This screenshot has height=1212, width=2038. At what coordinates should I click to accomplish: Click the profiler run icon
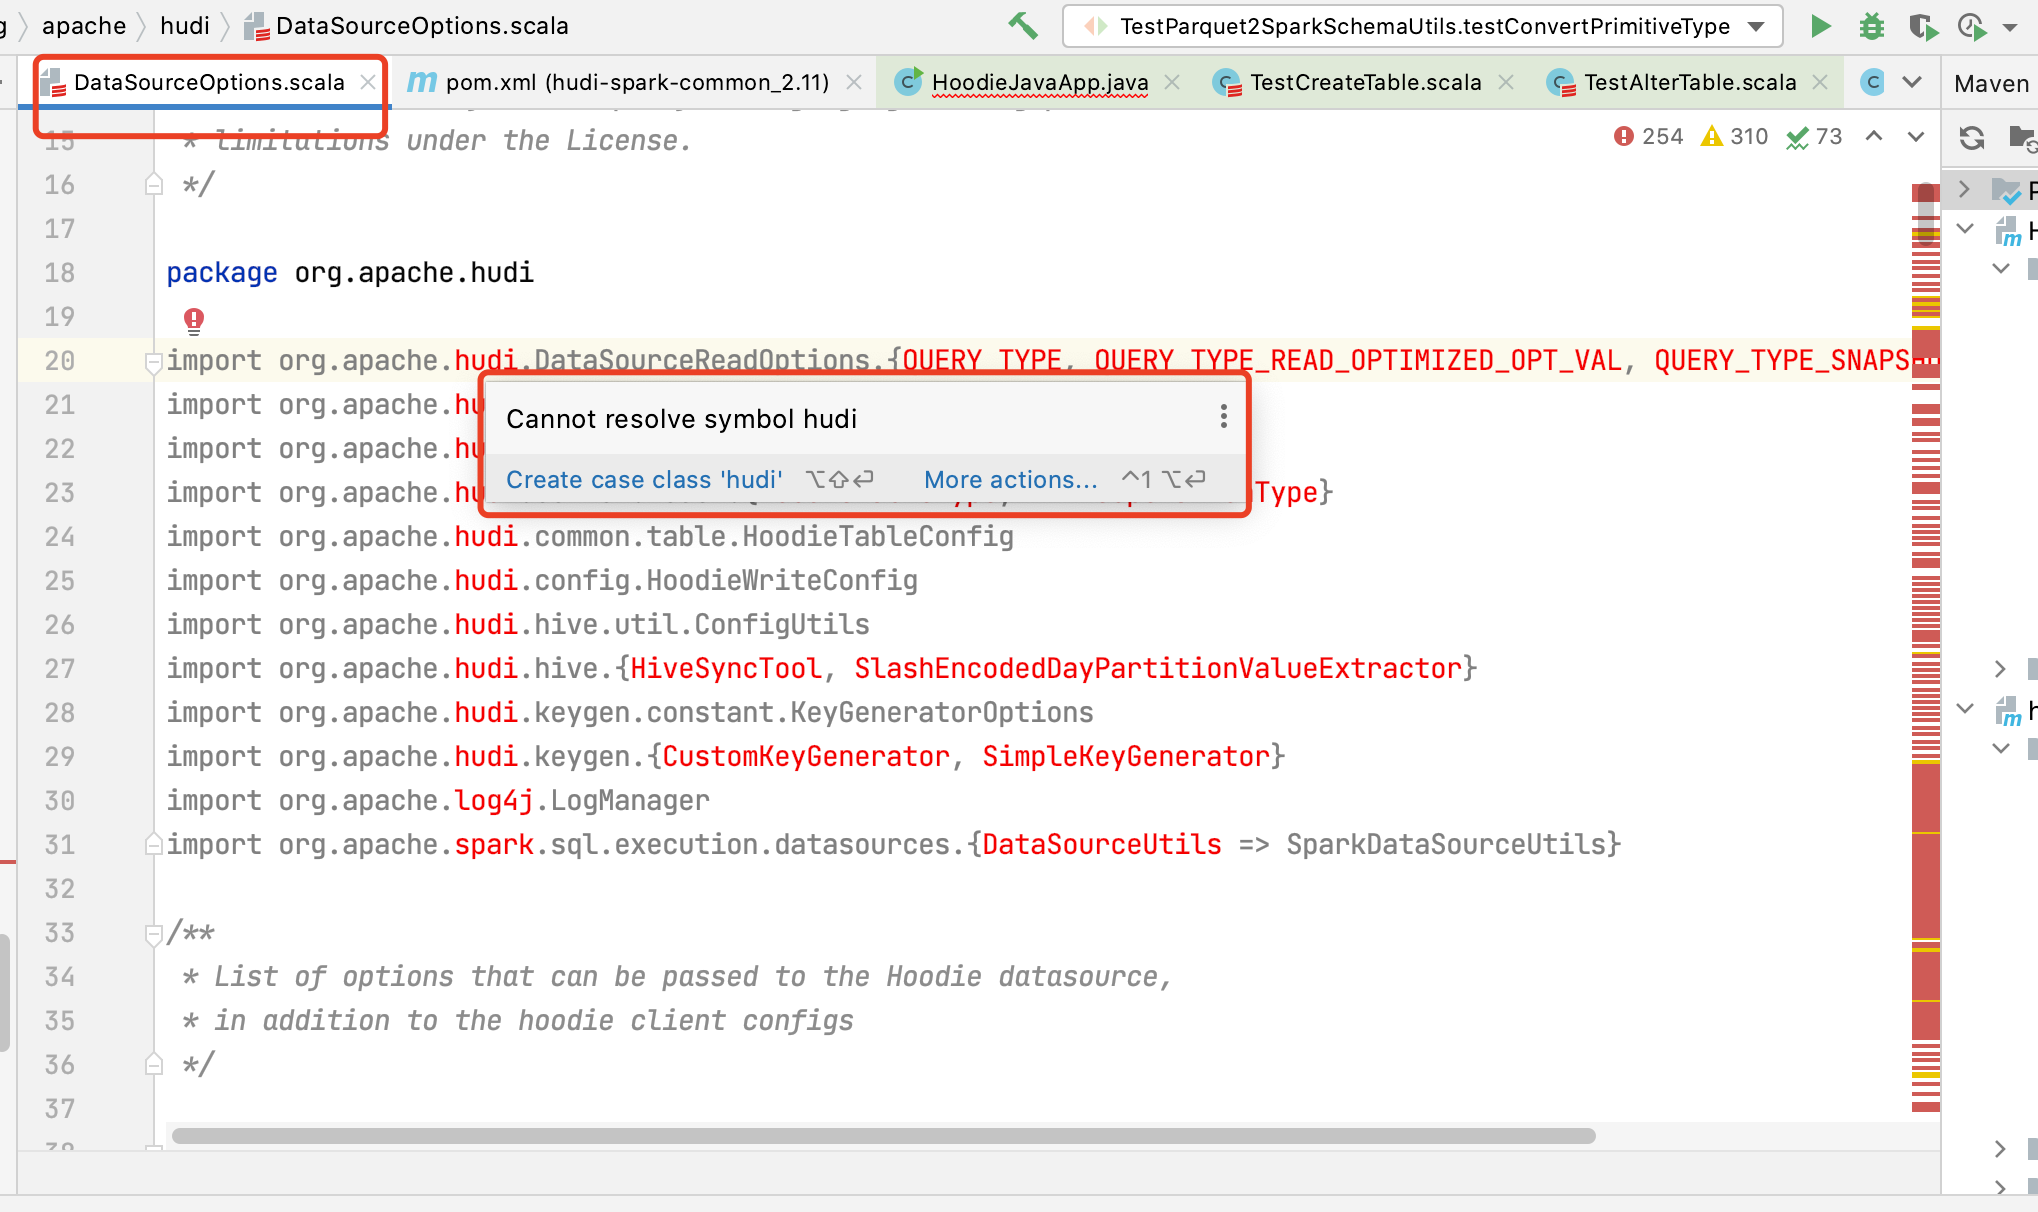click(1972, 26)
